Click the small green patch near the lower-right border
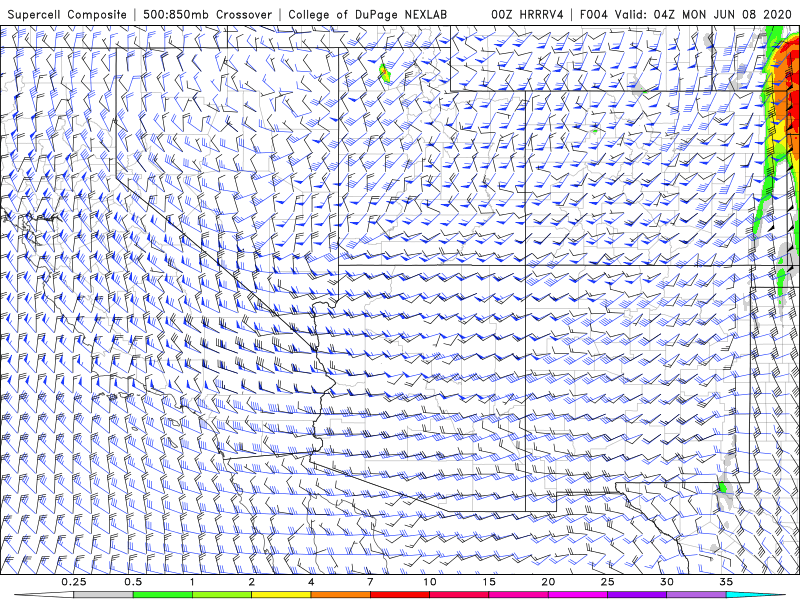This screenshot has height=600, width=800. point(722,487)
